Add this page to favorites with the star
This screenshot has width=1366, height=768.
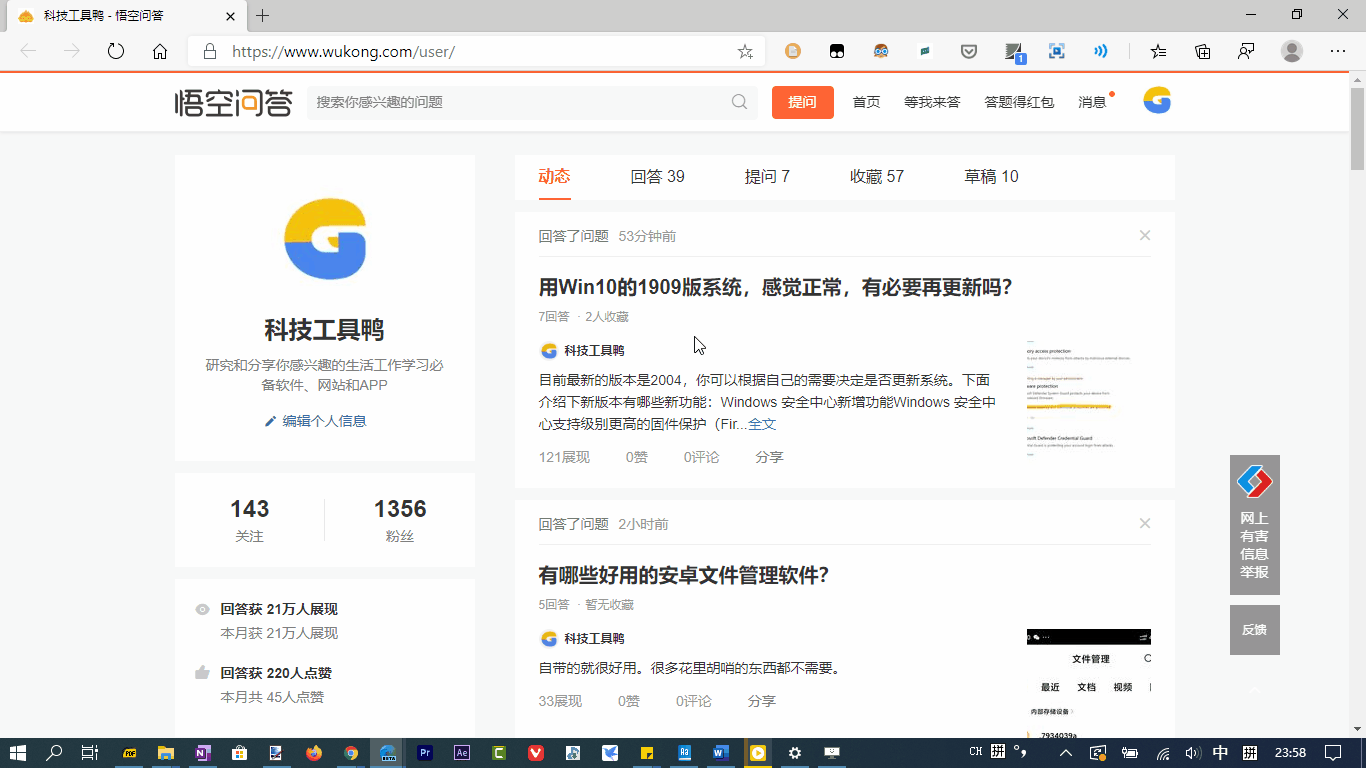745,51
